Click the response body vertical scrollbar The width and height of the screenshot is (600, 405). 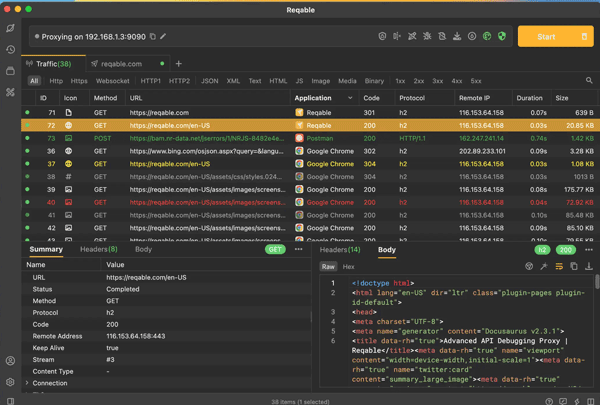597,283
